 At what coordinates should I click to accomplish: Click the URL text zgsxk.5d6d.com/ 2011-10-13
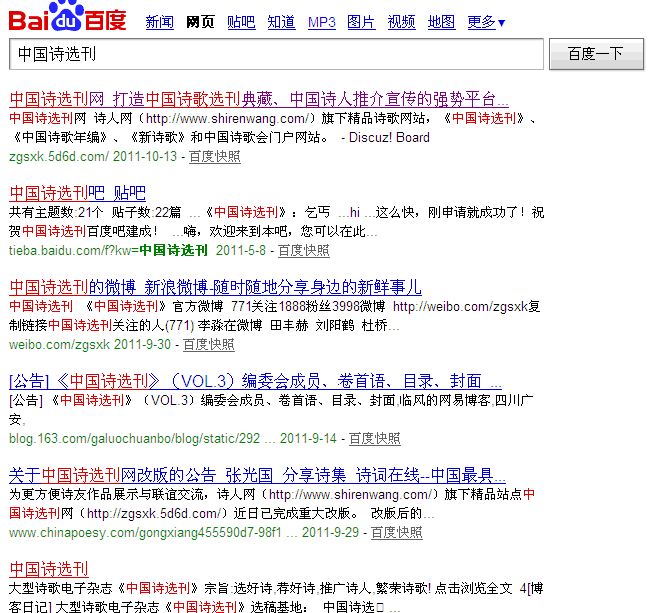tap(93, 156)
